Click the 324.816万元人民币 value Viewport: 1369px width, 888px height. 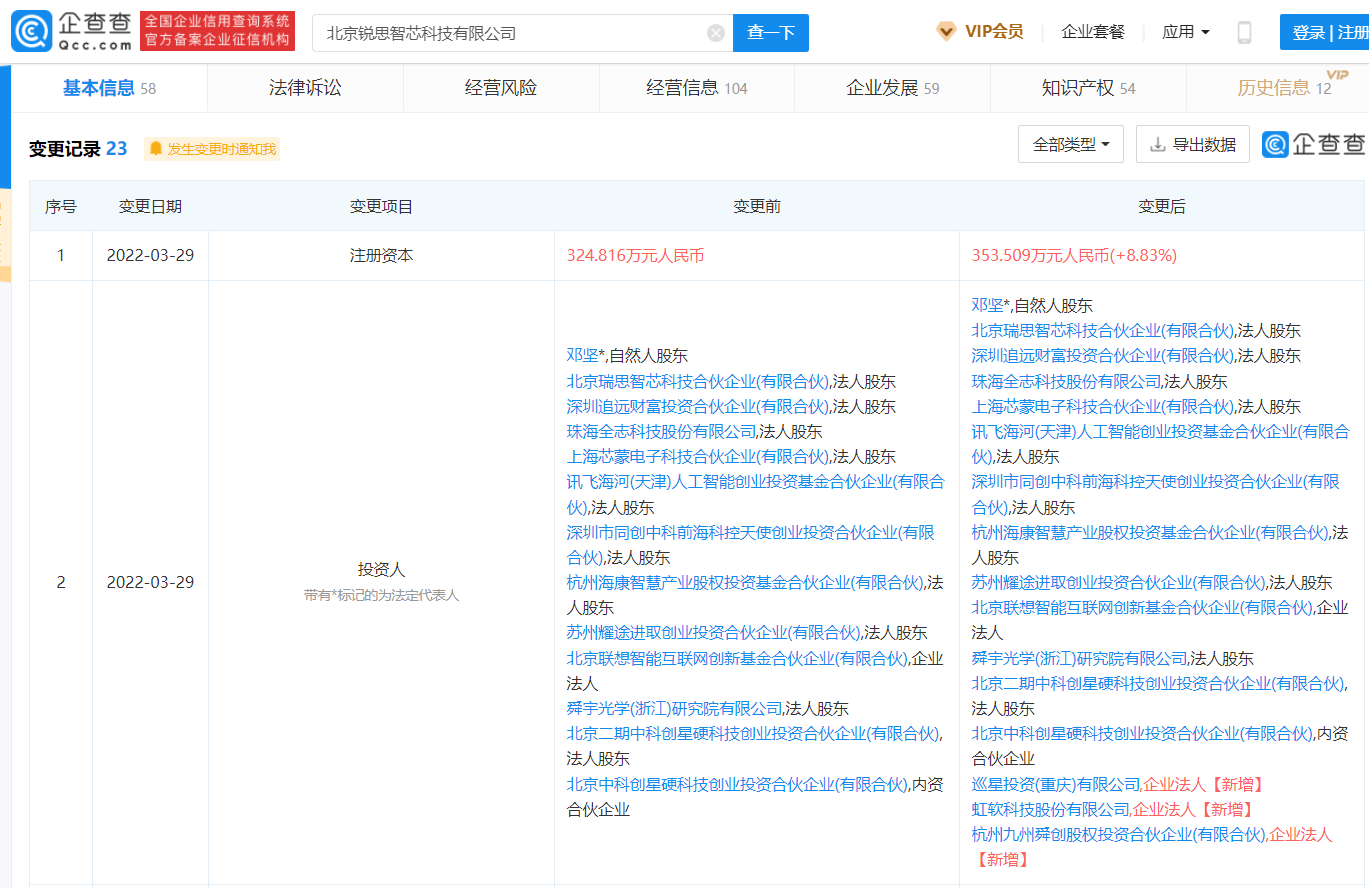[636, 255]
